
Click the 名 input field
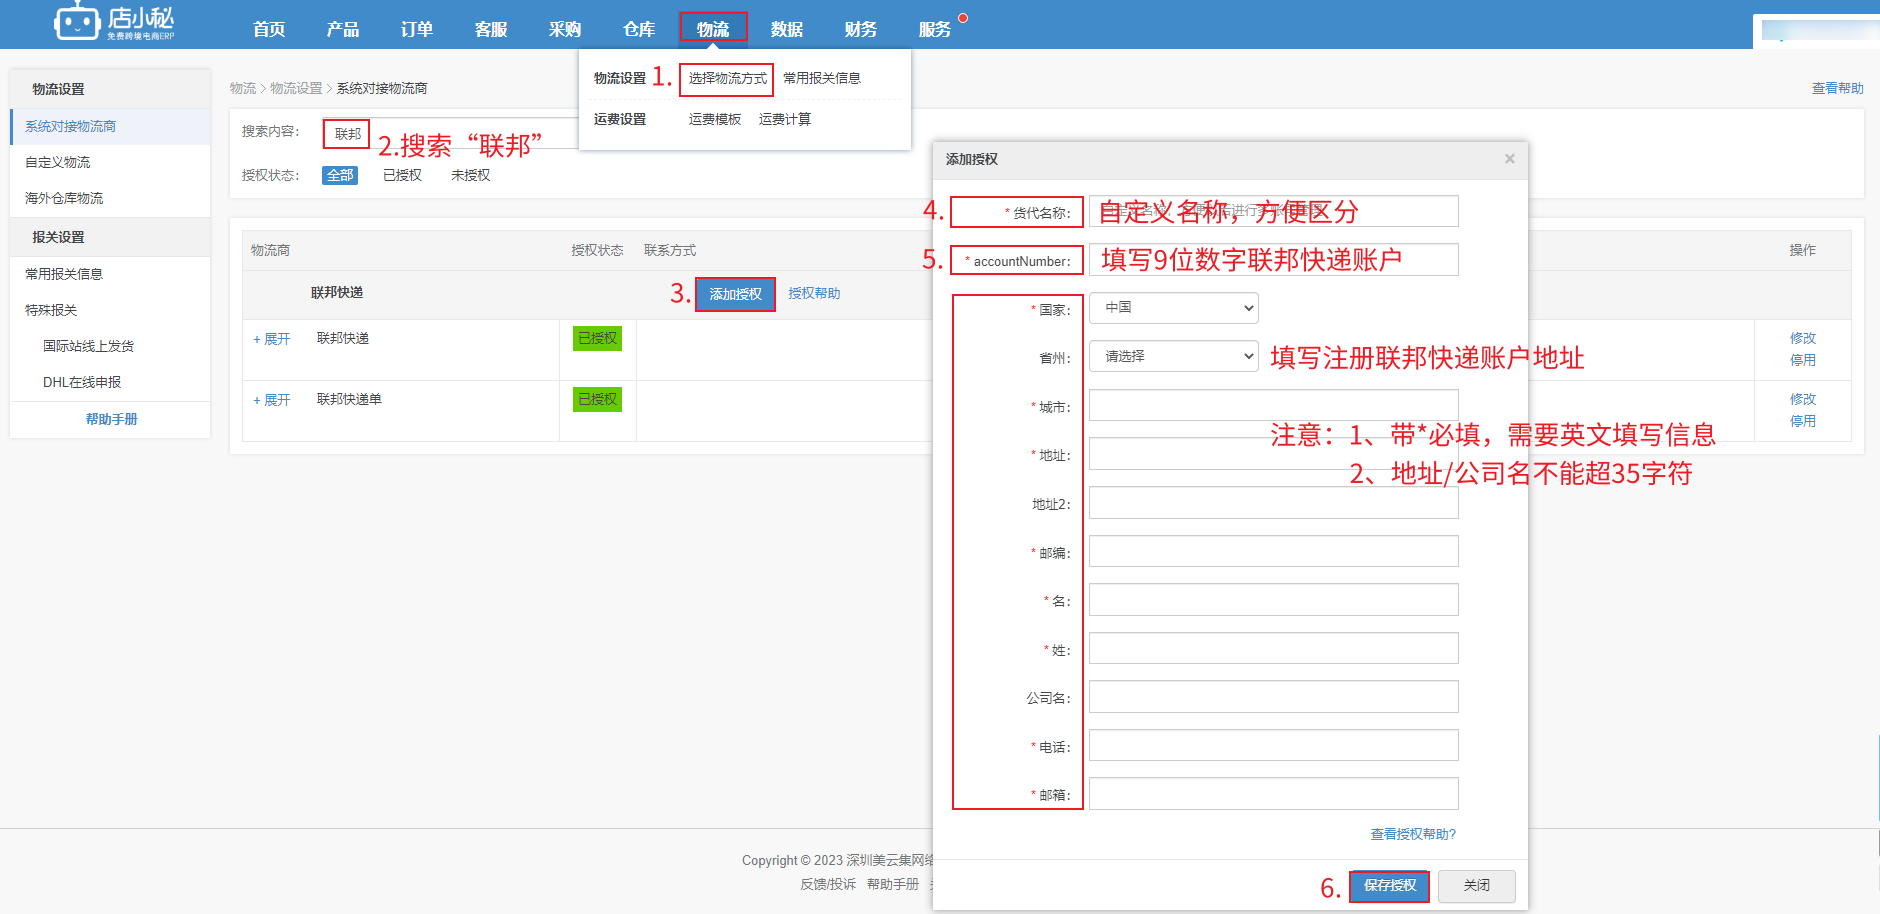1273,599
